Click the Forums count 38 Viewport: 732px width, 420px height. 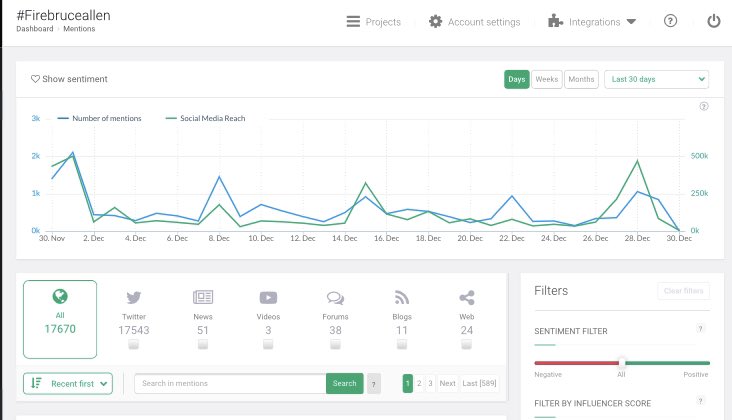click(335, 330)
